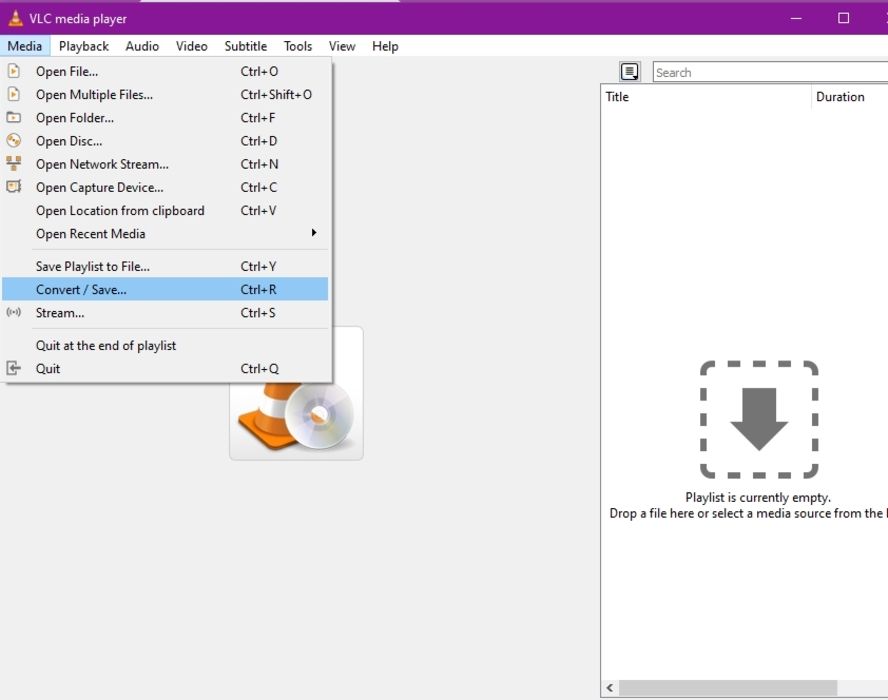This screenshot has height=700, width=888.
Task: Open the Video menu
Action: (191, 46)
